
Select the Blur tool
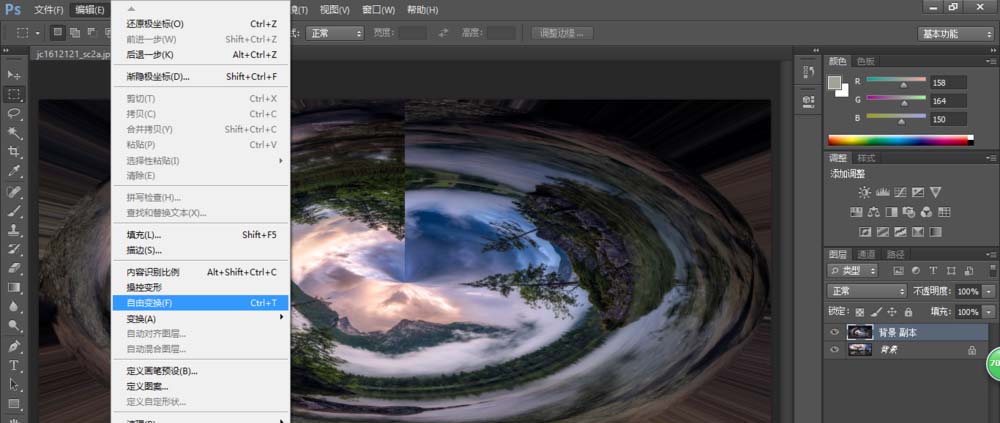[x=14, y=306]
